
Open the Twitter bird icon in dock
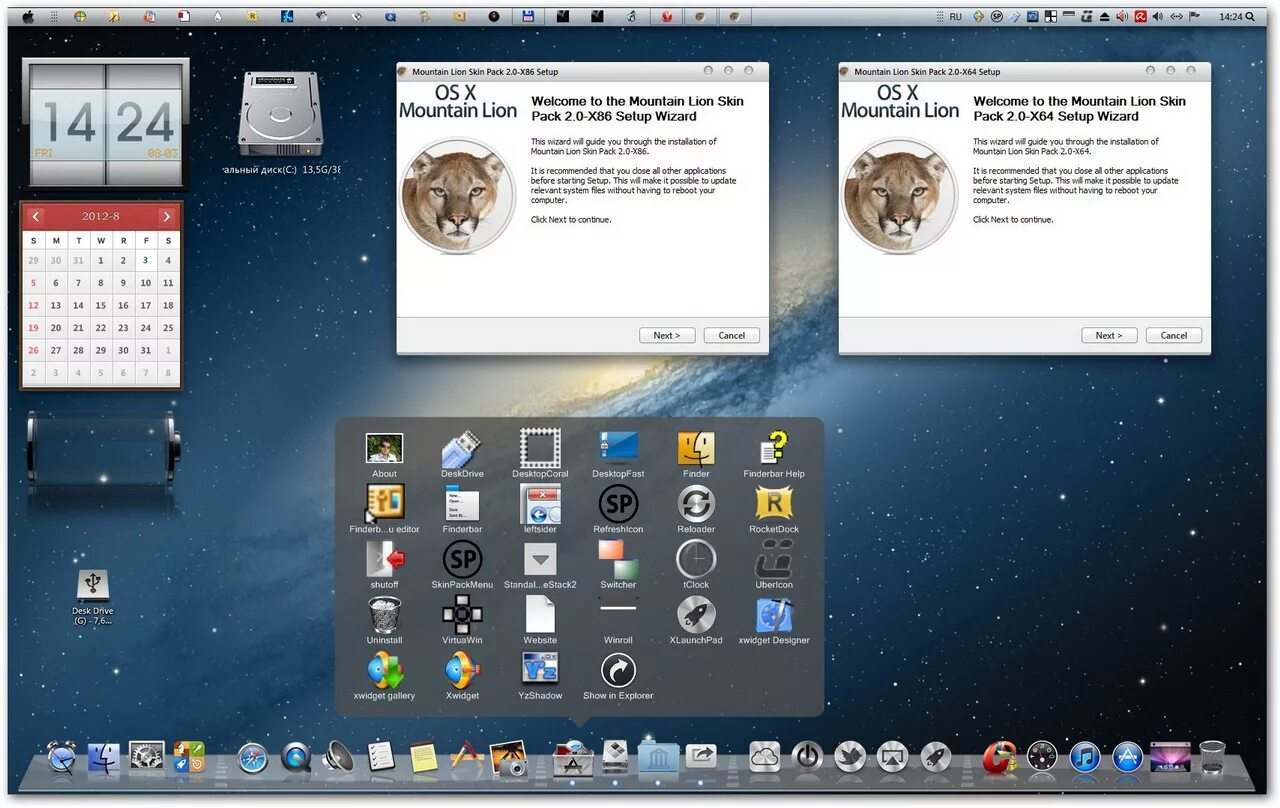tap(850, 757)
